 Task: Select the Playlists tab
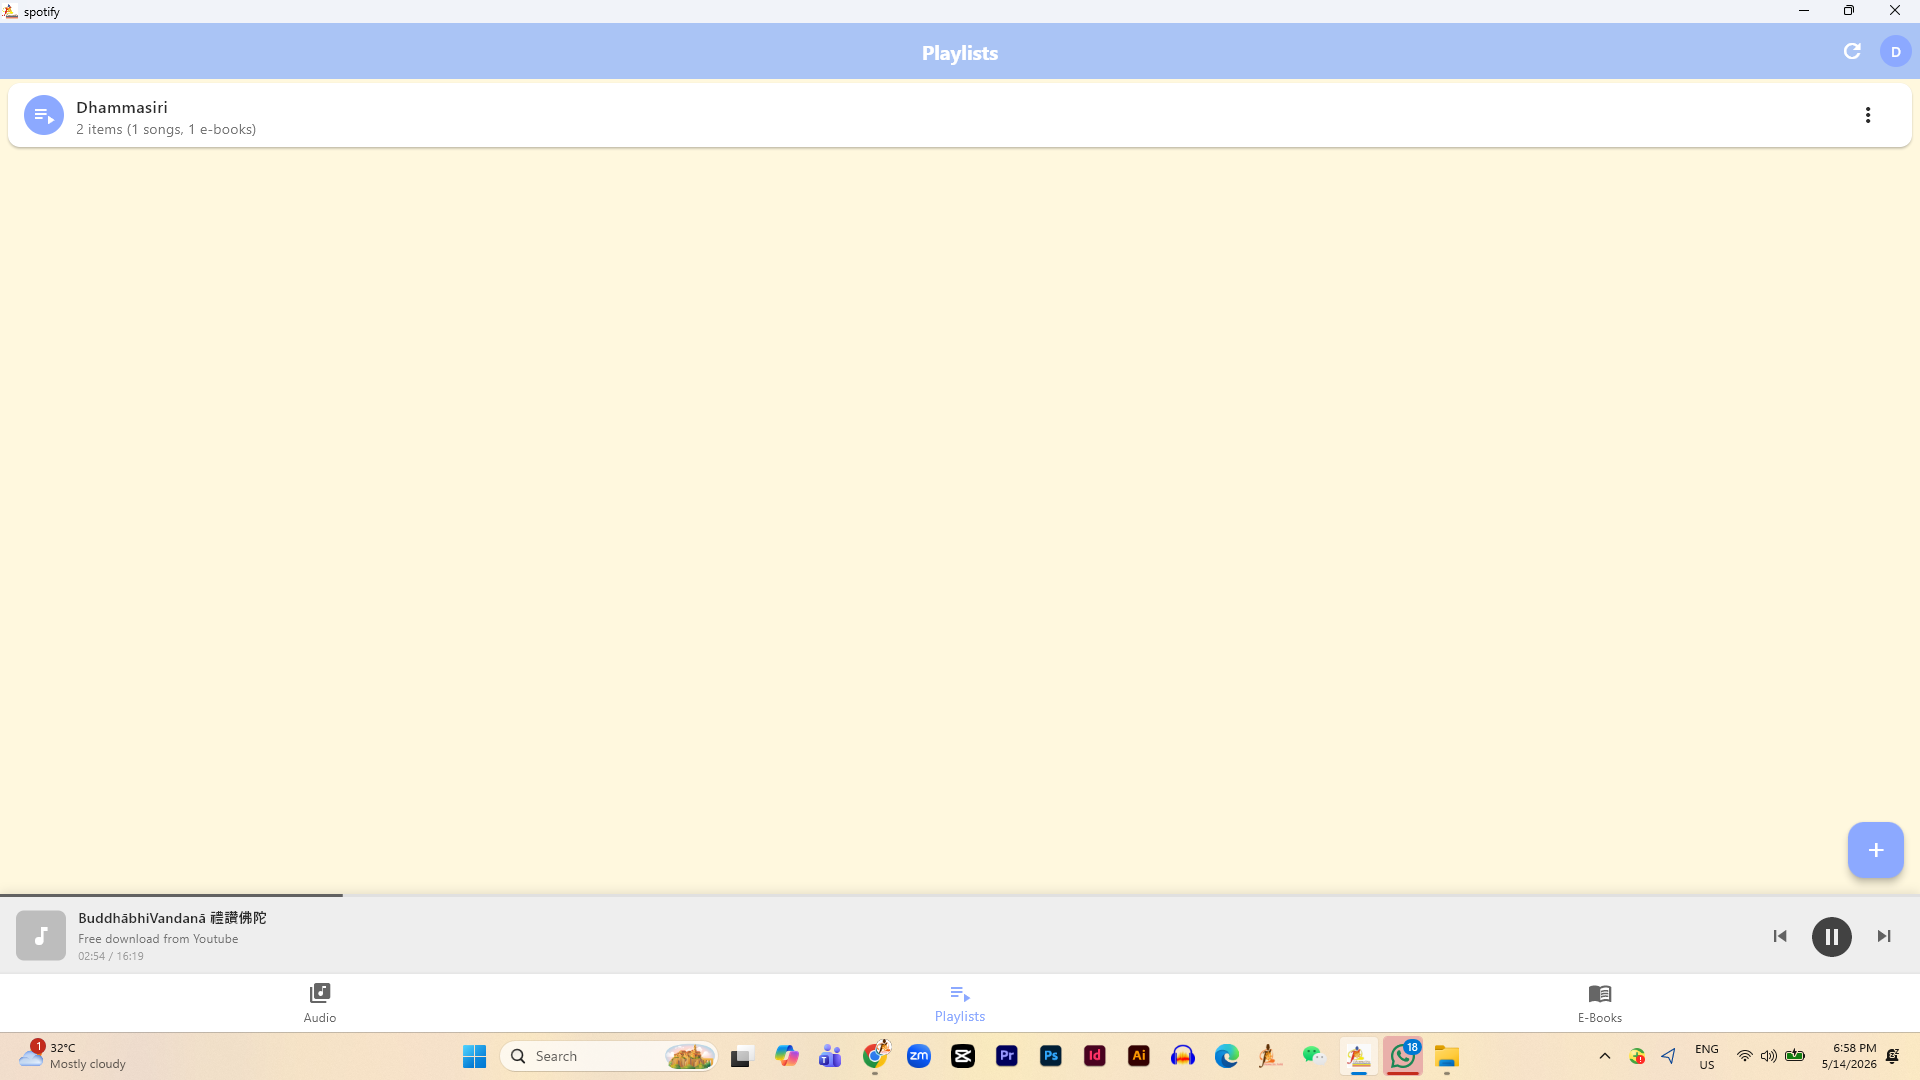point(960,1003)
